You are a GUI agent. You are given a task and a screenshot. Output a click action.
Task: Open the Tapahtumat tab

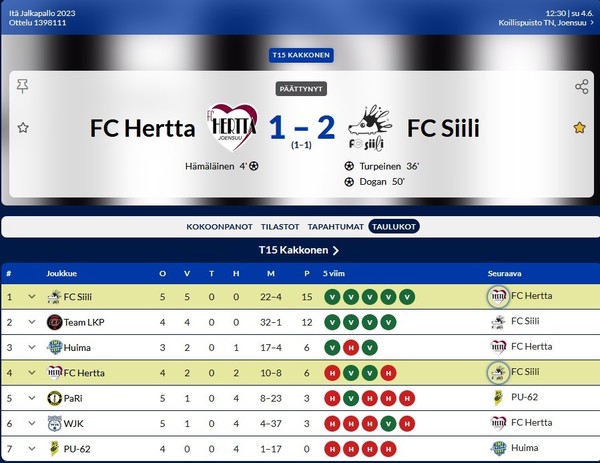click(x=336, y=227)
